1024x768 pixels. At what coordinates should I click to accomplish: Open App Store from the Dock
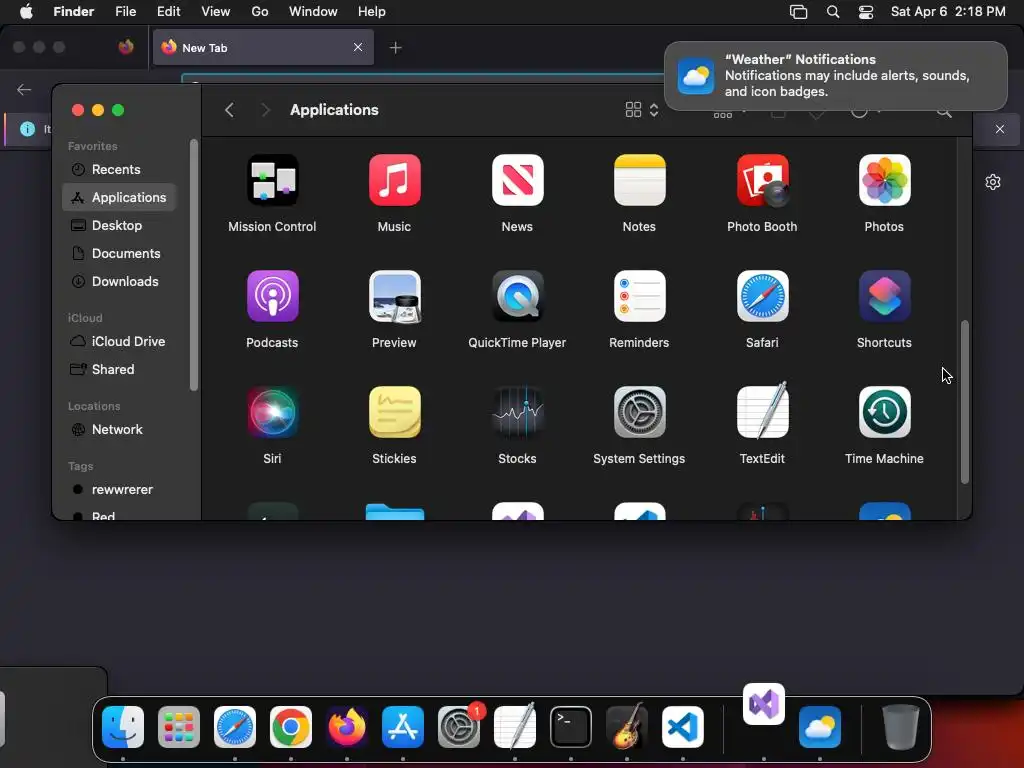tap(403, 727)
